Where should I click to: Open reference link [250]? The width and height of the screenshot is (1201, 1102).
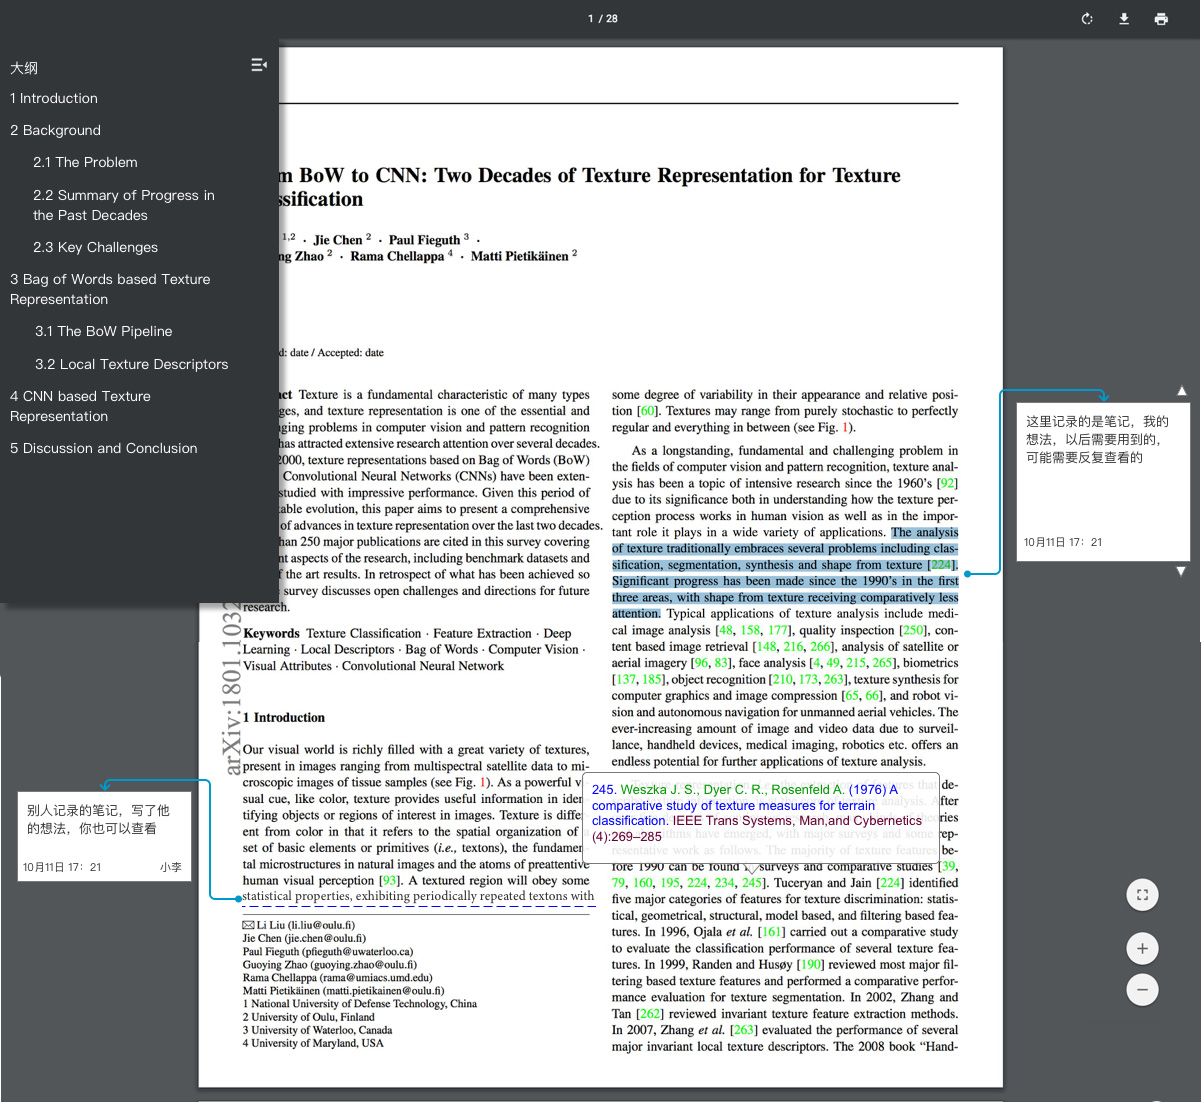[913, 630]
